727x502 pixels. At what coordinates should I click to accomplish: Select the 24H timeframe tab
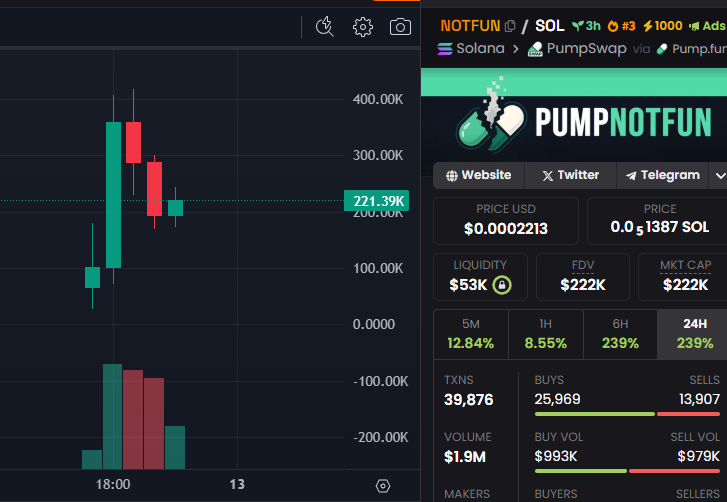pyautogui.click(x=694, y=334)
